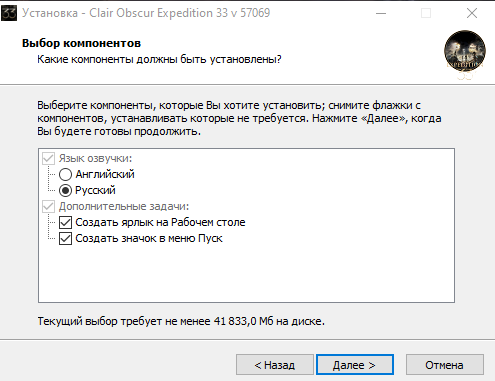Screen dimensions: 495x381
Task: Click the Expedition 33 round game logo
Action: [x=465, y=54]
